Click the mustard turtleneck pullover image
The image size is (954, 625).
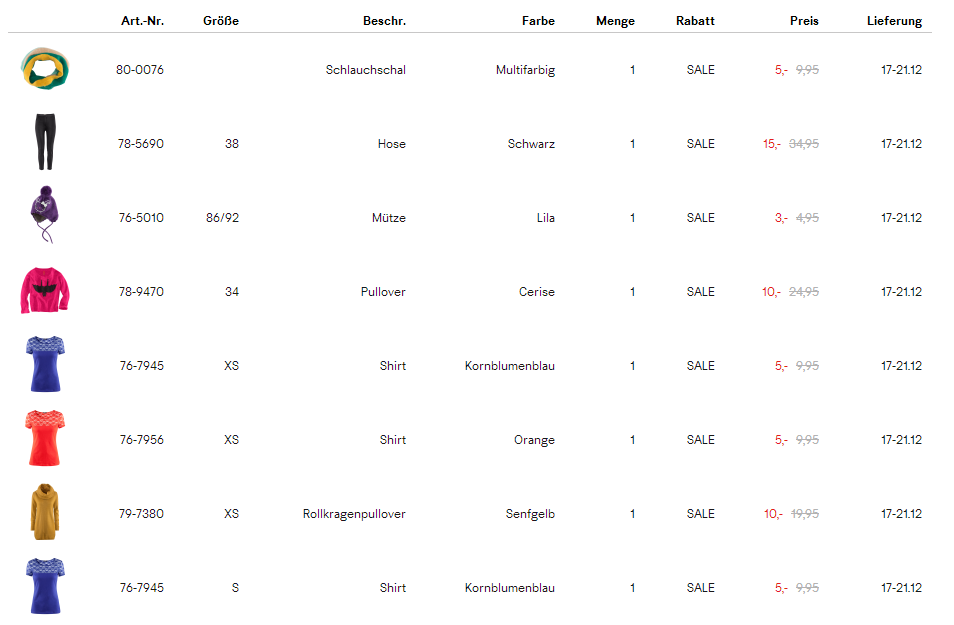click(x=45, y=513)
